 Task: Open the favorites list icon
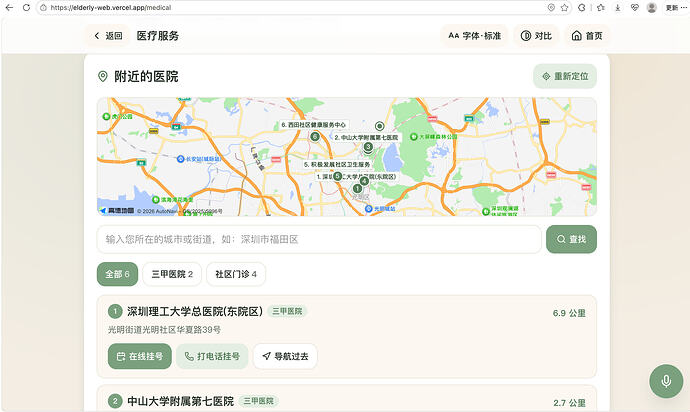click(601, 7)
